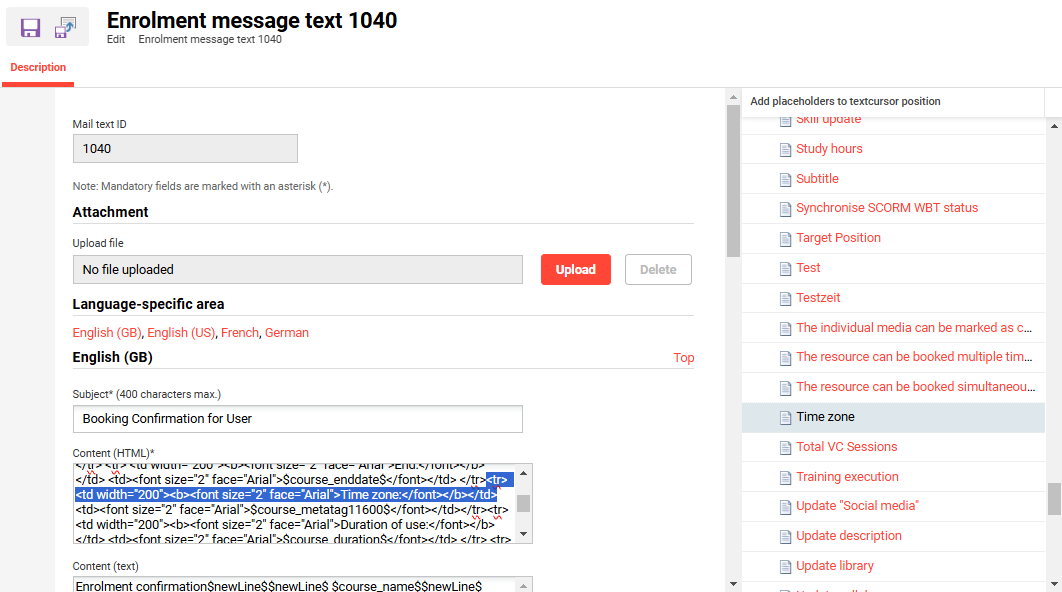
Task: Click the placeholder list vertical scrollbar thumb
Action: click(x=1054, y=498)
